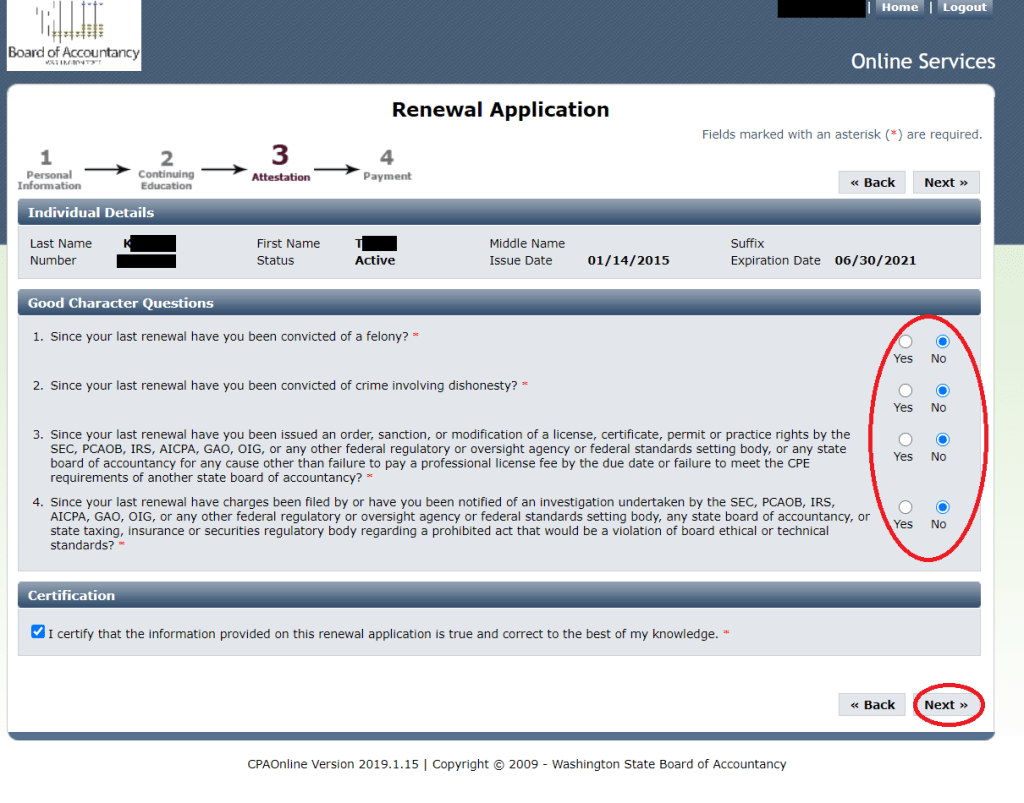Go to step 2 Continuing Education
The width and height of the screenshot is (1024, 803).
click(x=166, y=170)
